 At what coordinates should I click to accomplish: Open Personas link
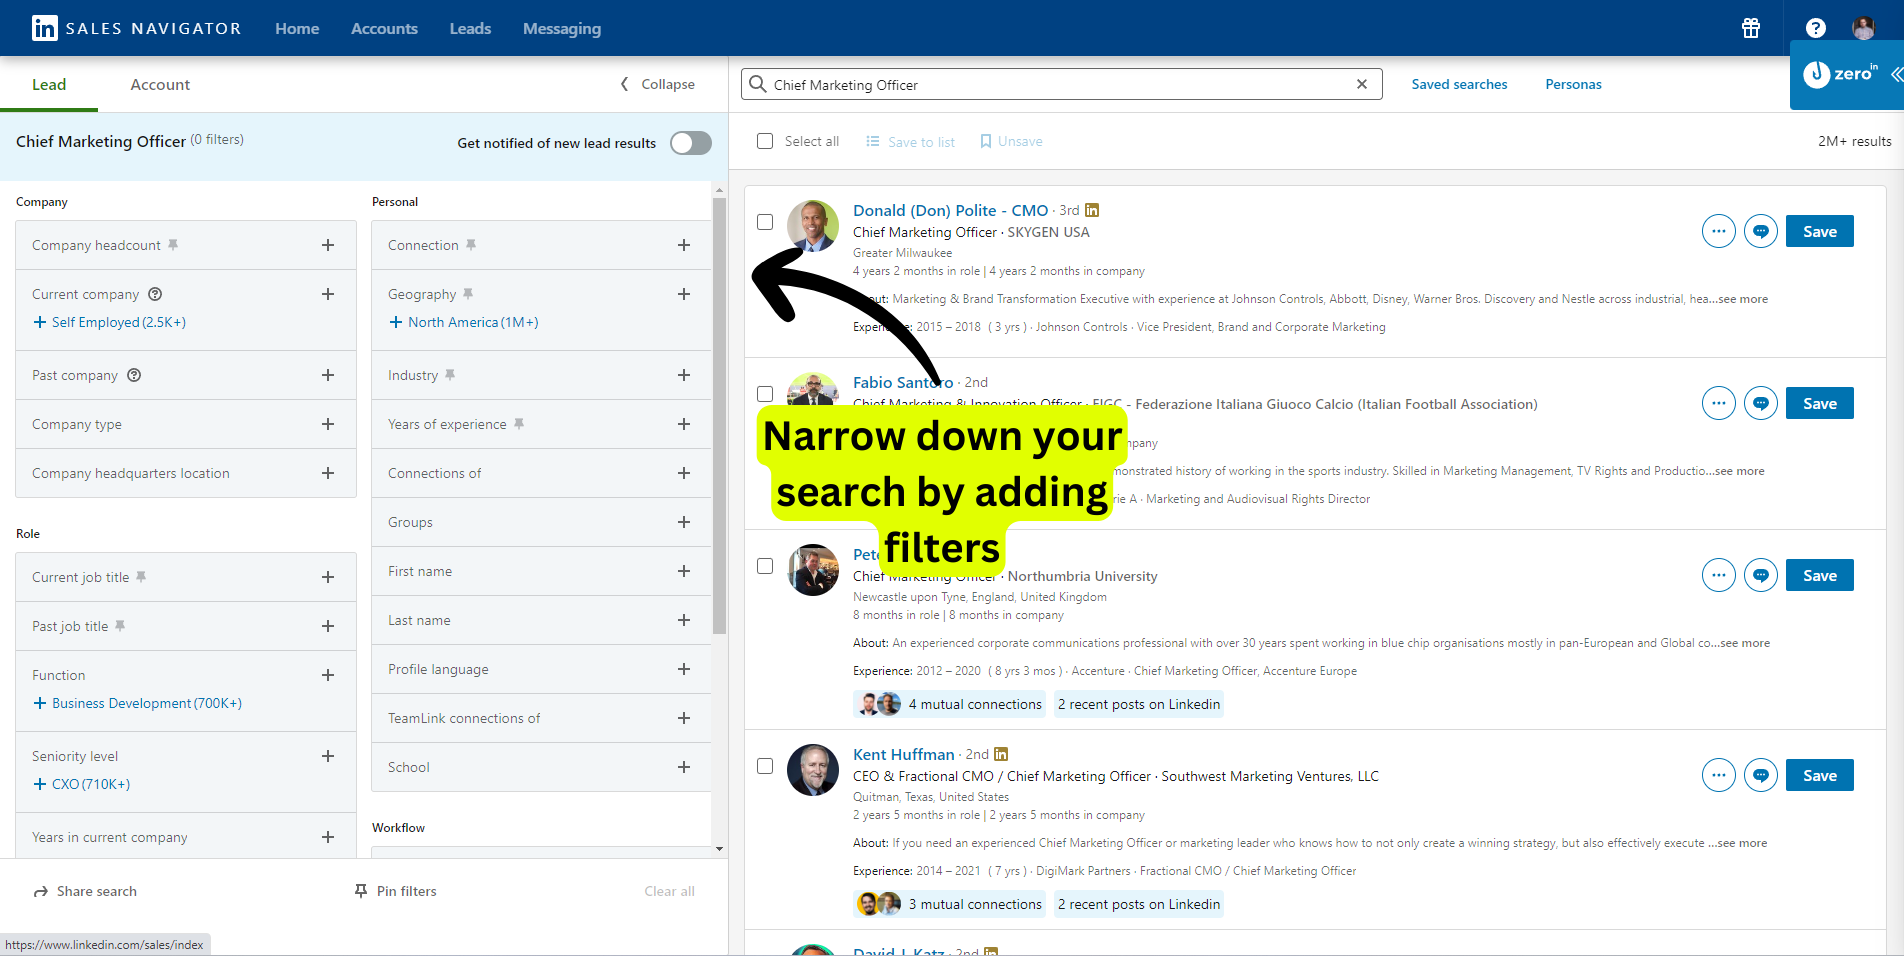tap(1573, 84)
